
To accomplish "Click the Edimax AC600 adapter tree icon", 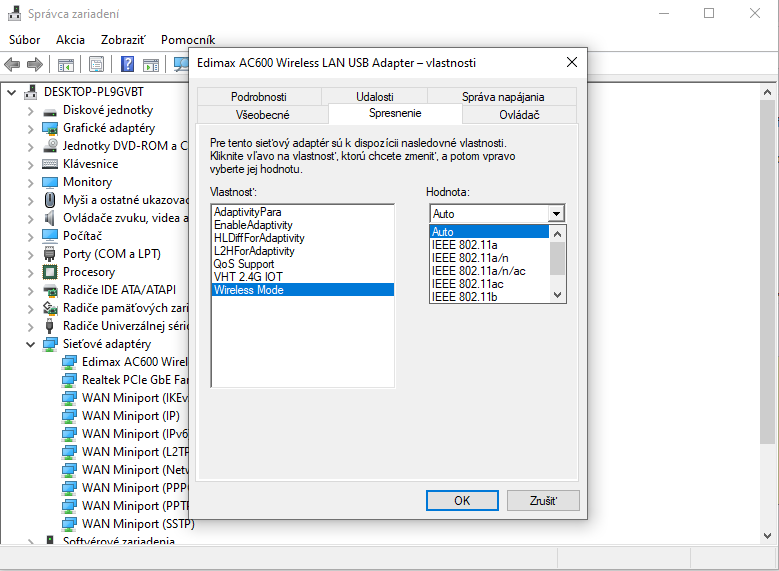I will [x=69, y=362].
